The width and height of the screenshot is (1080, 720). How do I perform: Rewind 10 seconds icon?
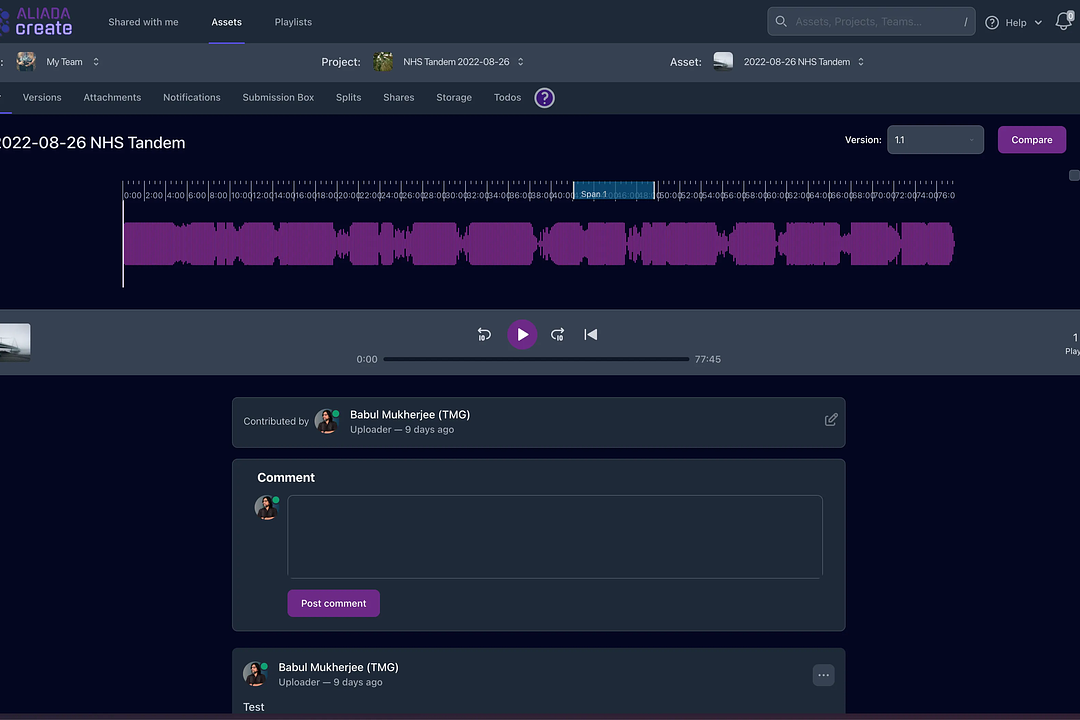[x=484, y=335]
